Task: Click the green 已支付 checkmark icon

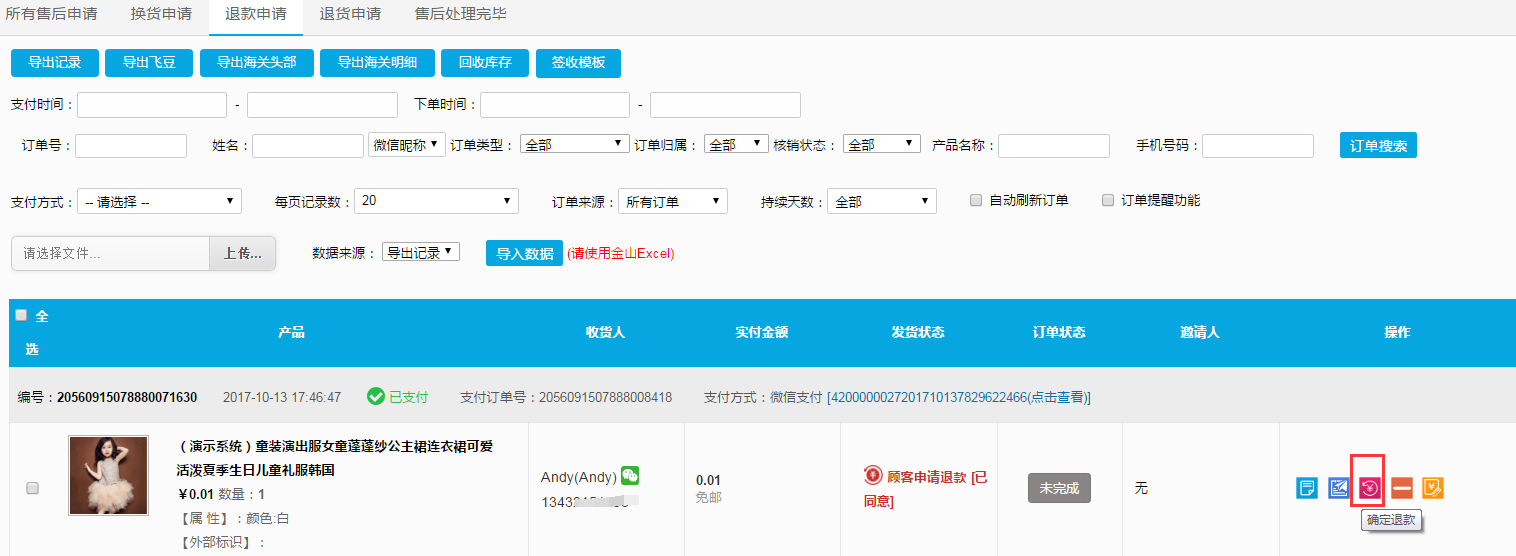Action: pyautogui.click(x=376, y=397)
